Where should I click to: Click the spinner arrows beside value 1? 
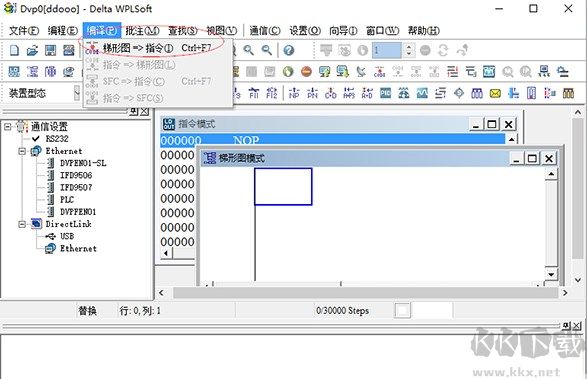(408, 50)
